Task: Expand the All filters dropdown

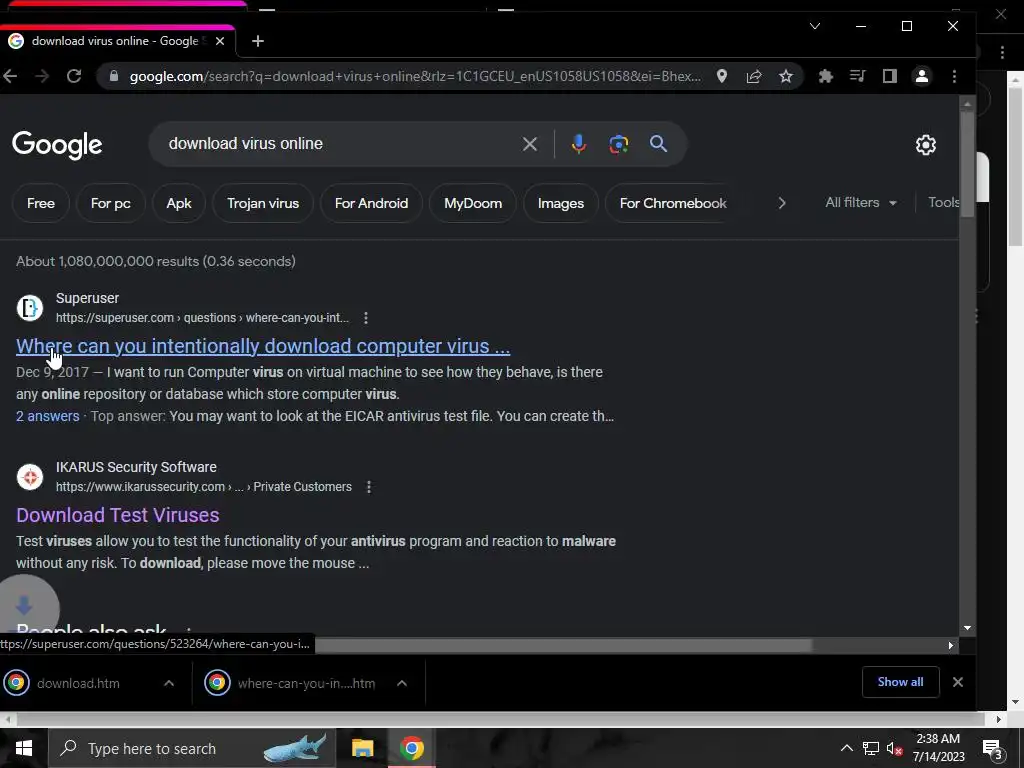Action: pyautogui.click(x=861, y=202)
